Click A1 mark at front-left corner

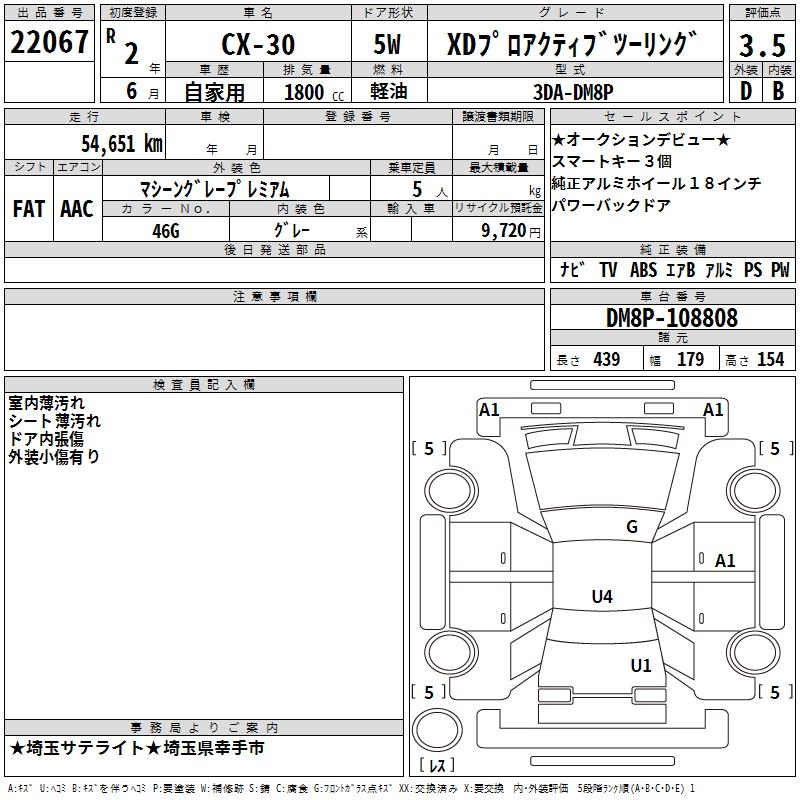489,410
